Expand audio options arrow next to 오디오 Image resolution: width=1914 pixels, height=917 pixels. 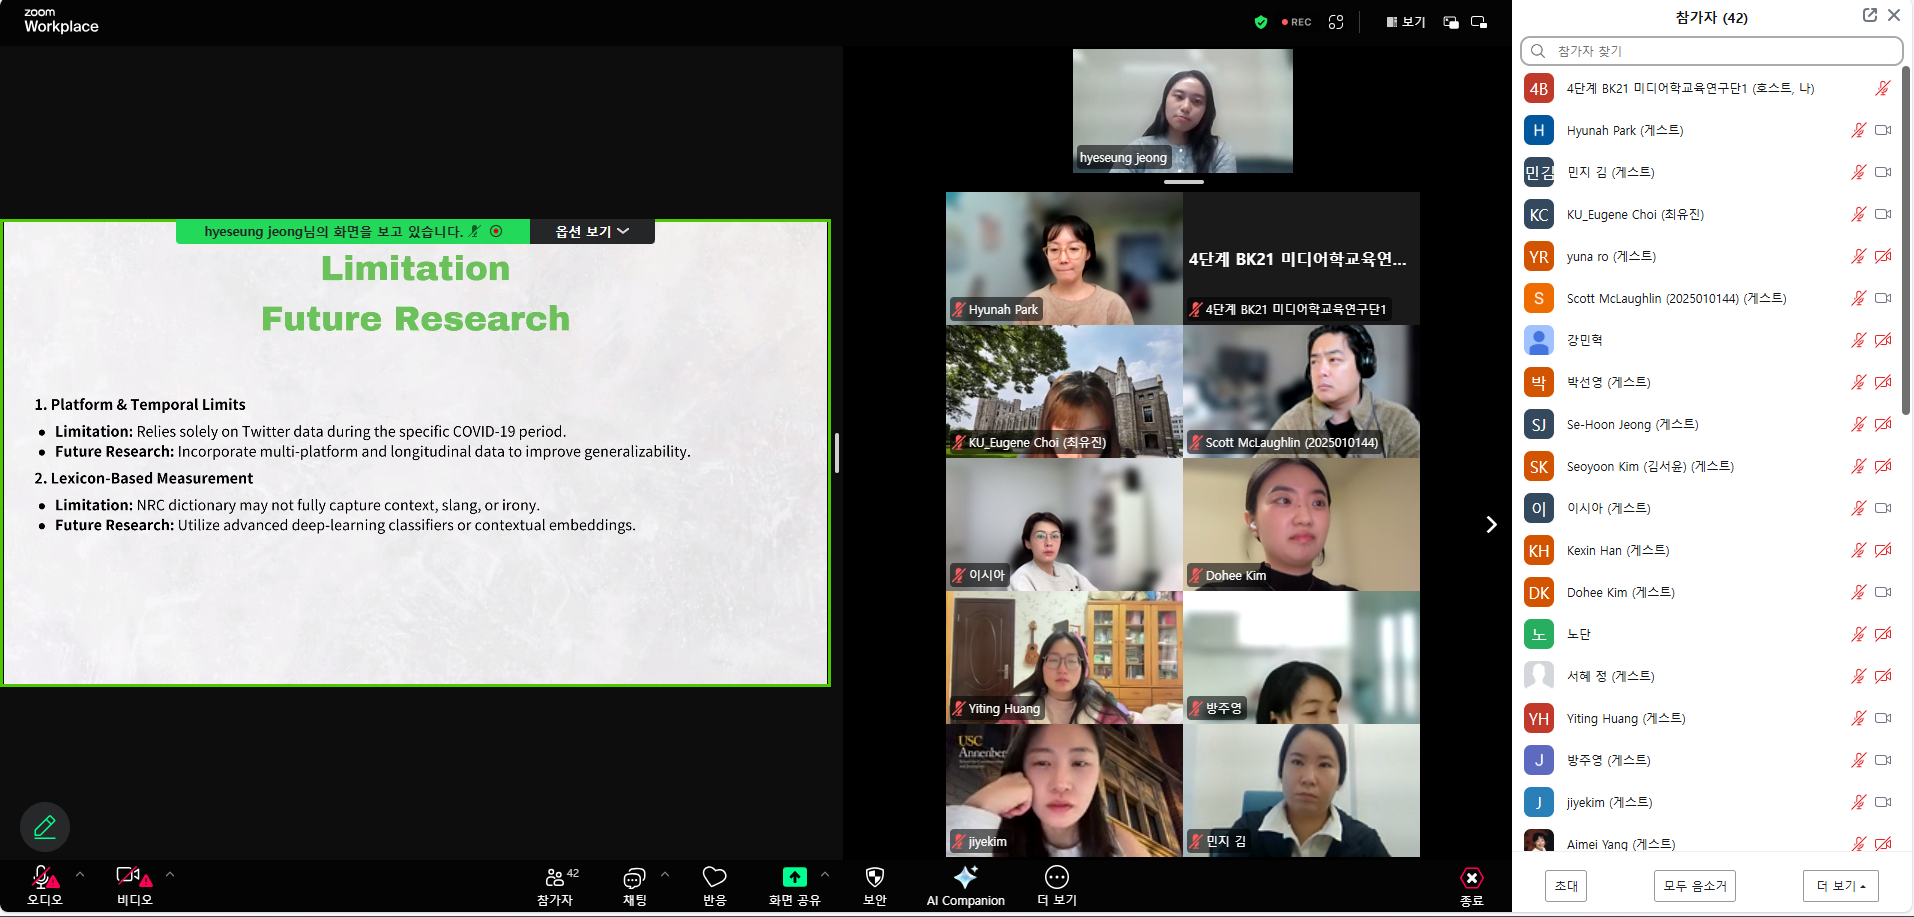(x=80, y=875)
